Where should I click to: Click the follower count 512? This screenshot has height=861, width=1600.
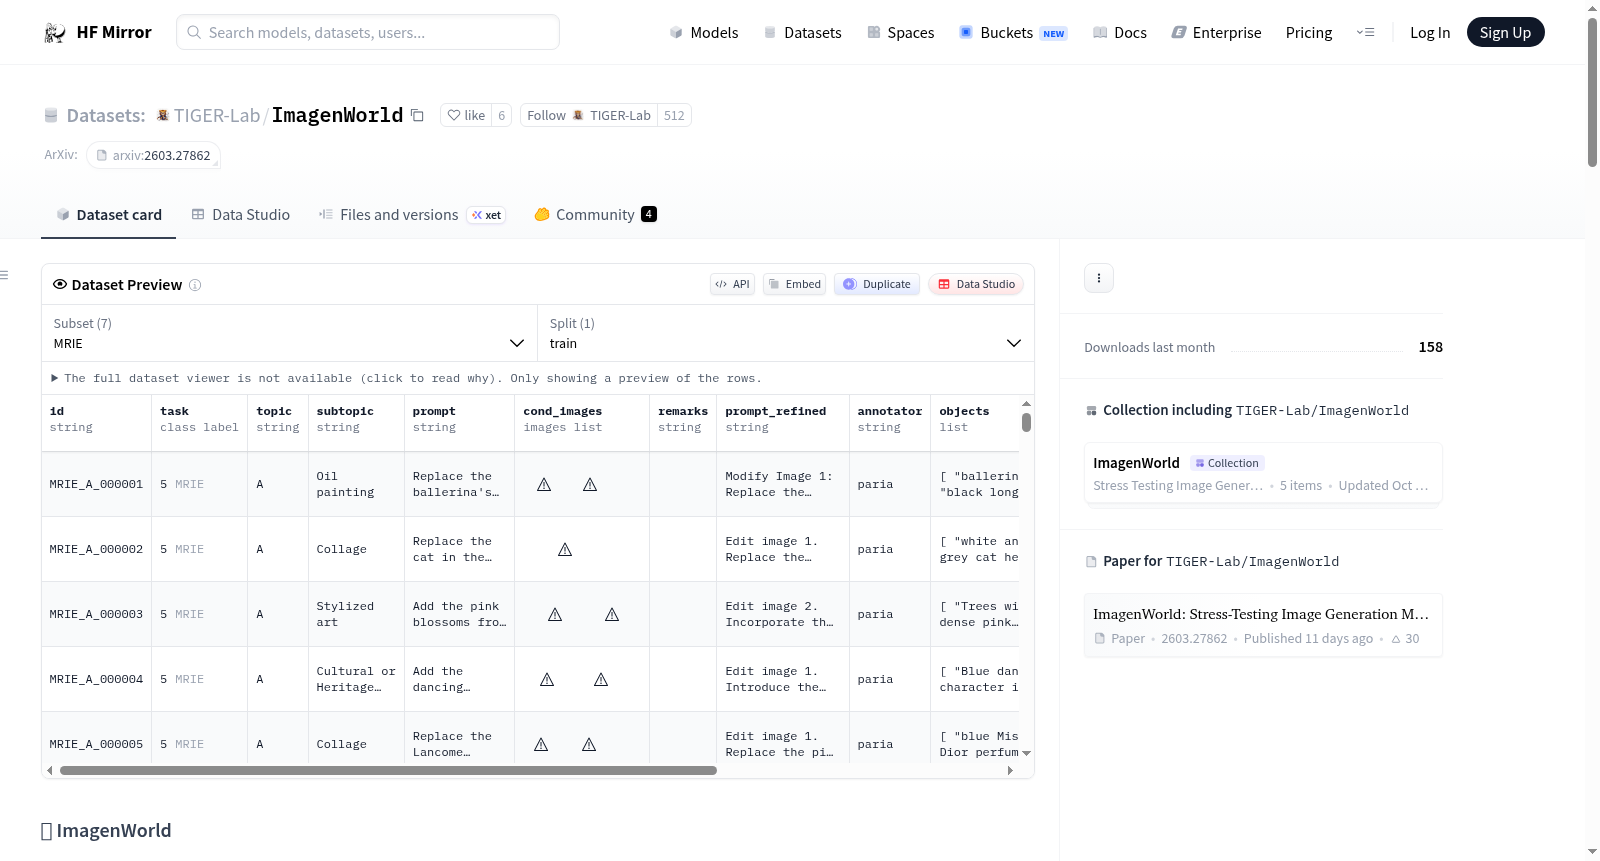pos(674,116)
